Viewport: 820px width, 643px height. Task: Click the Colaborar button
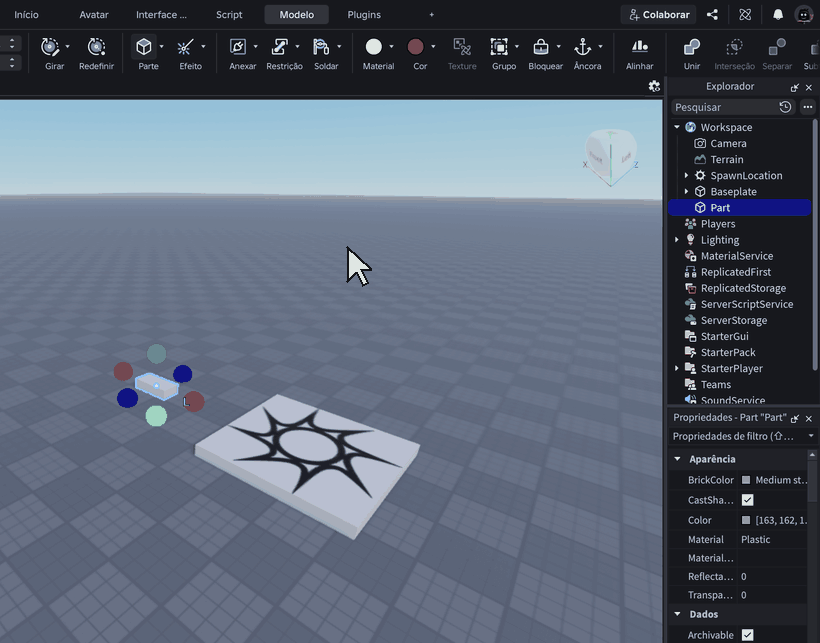[659, 15]
